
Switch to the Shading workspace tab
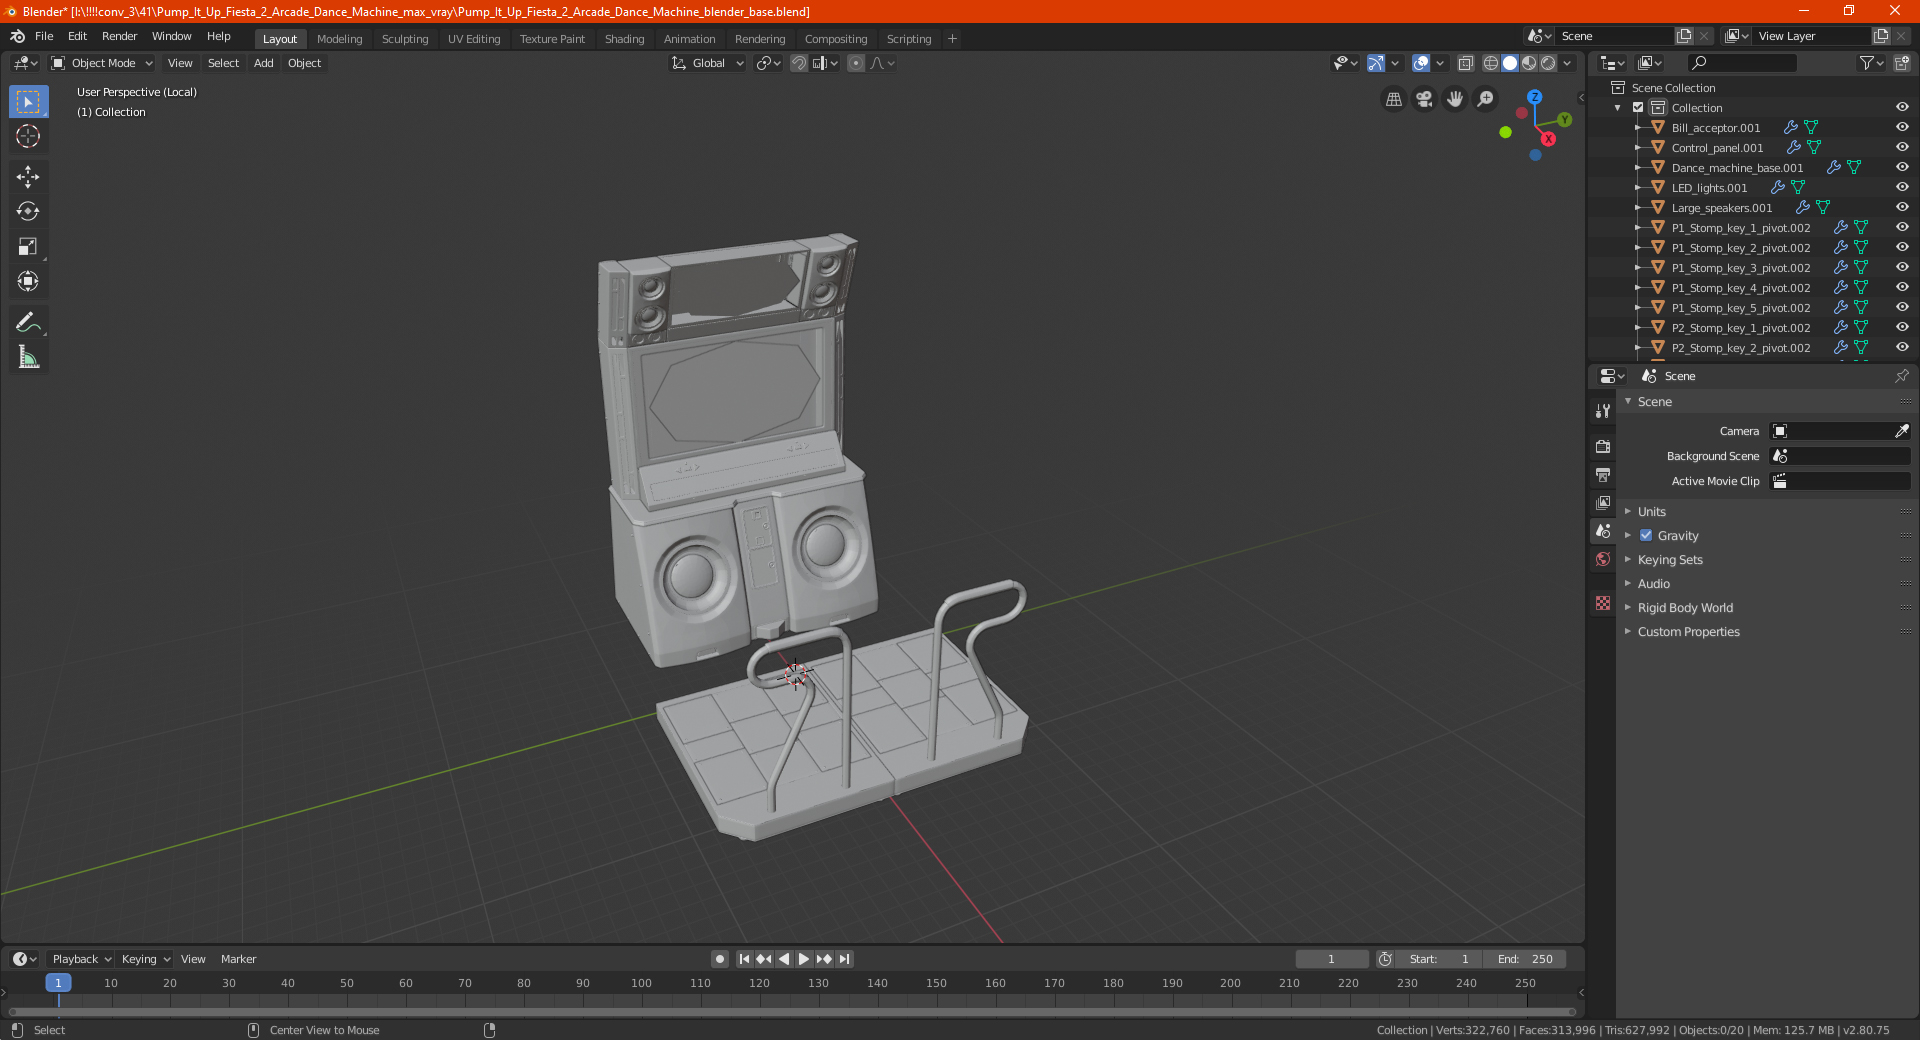(624, 39)
